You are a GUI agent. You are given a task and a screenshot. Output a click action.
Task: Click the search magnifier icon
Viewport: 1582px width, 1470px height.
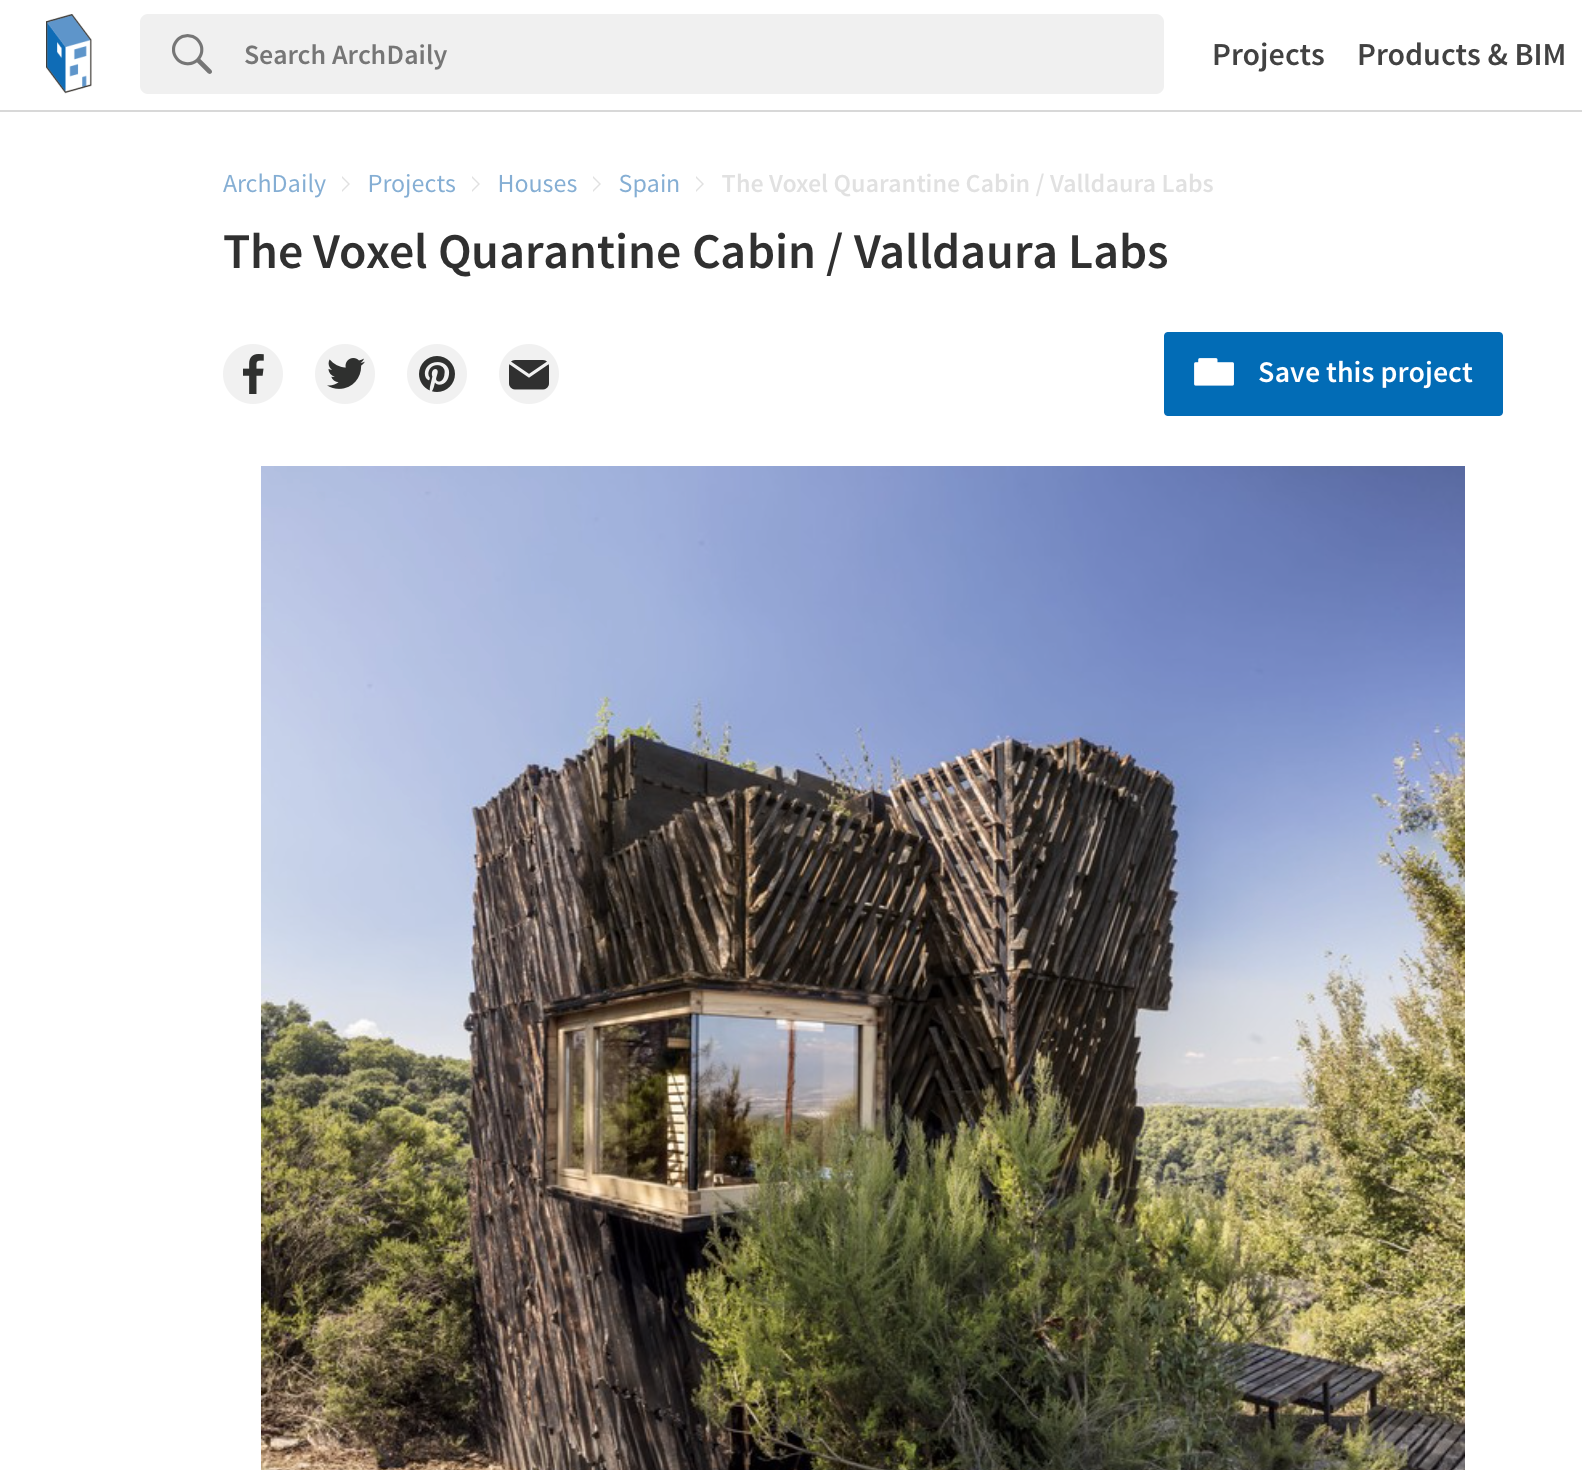(x=191, y=54)
